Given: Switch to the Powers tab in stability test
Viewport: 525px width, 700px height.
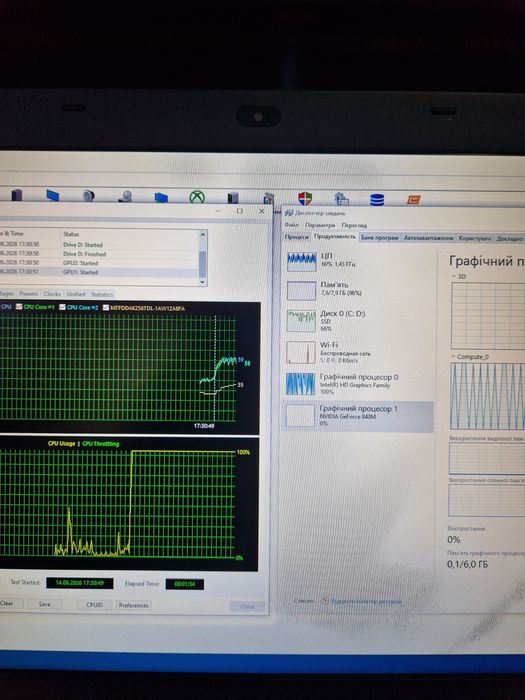Looking at the screenshot, I should pyautogui.click(x=29, y=294).
